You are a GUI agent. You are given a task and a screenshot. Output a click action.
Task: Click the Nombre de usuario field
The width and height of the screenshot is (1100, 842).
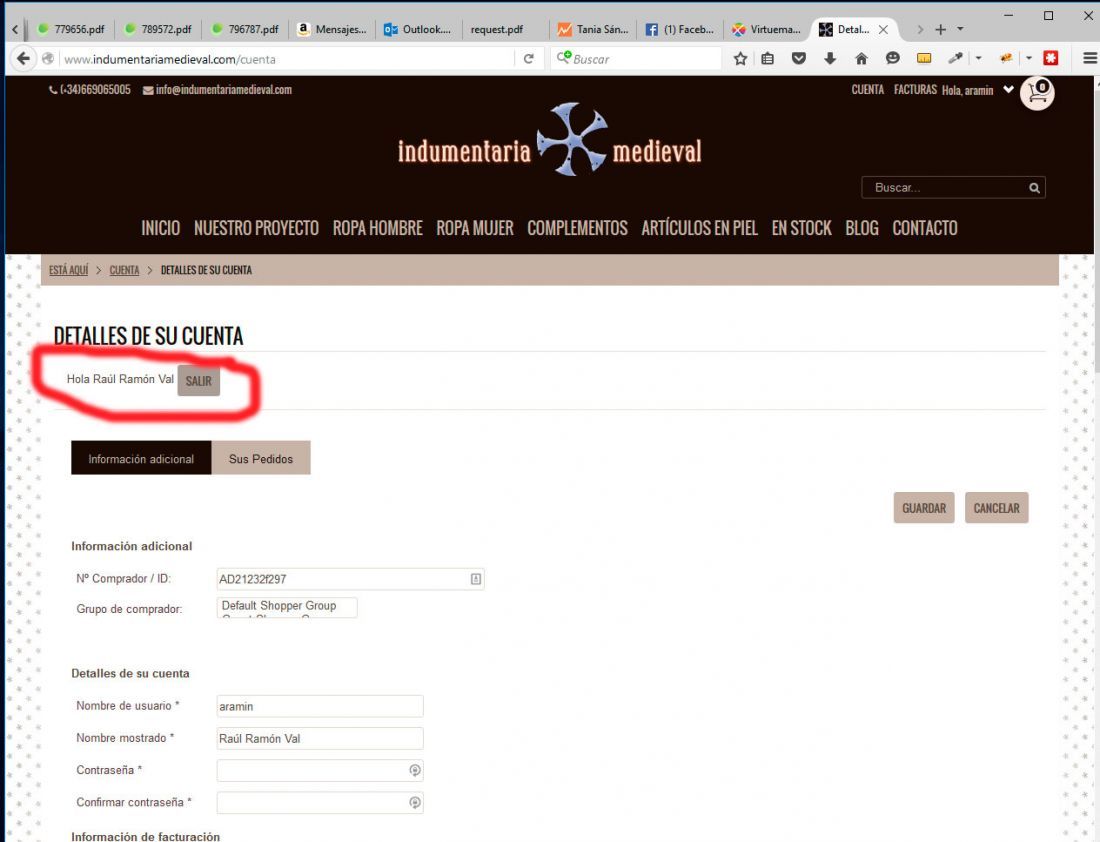(x=320, y=707)
